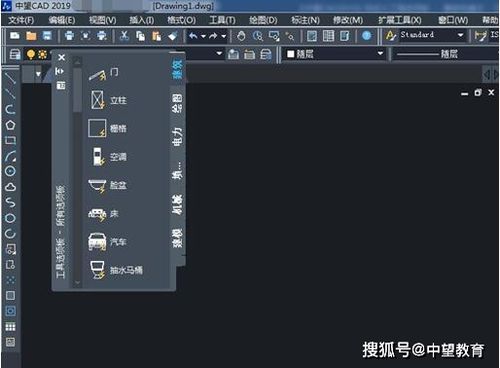Select the Table grid tool
500x368 pixels.
point(10,327)
